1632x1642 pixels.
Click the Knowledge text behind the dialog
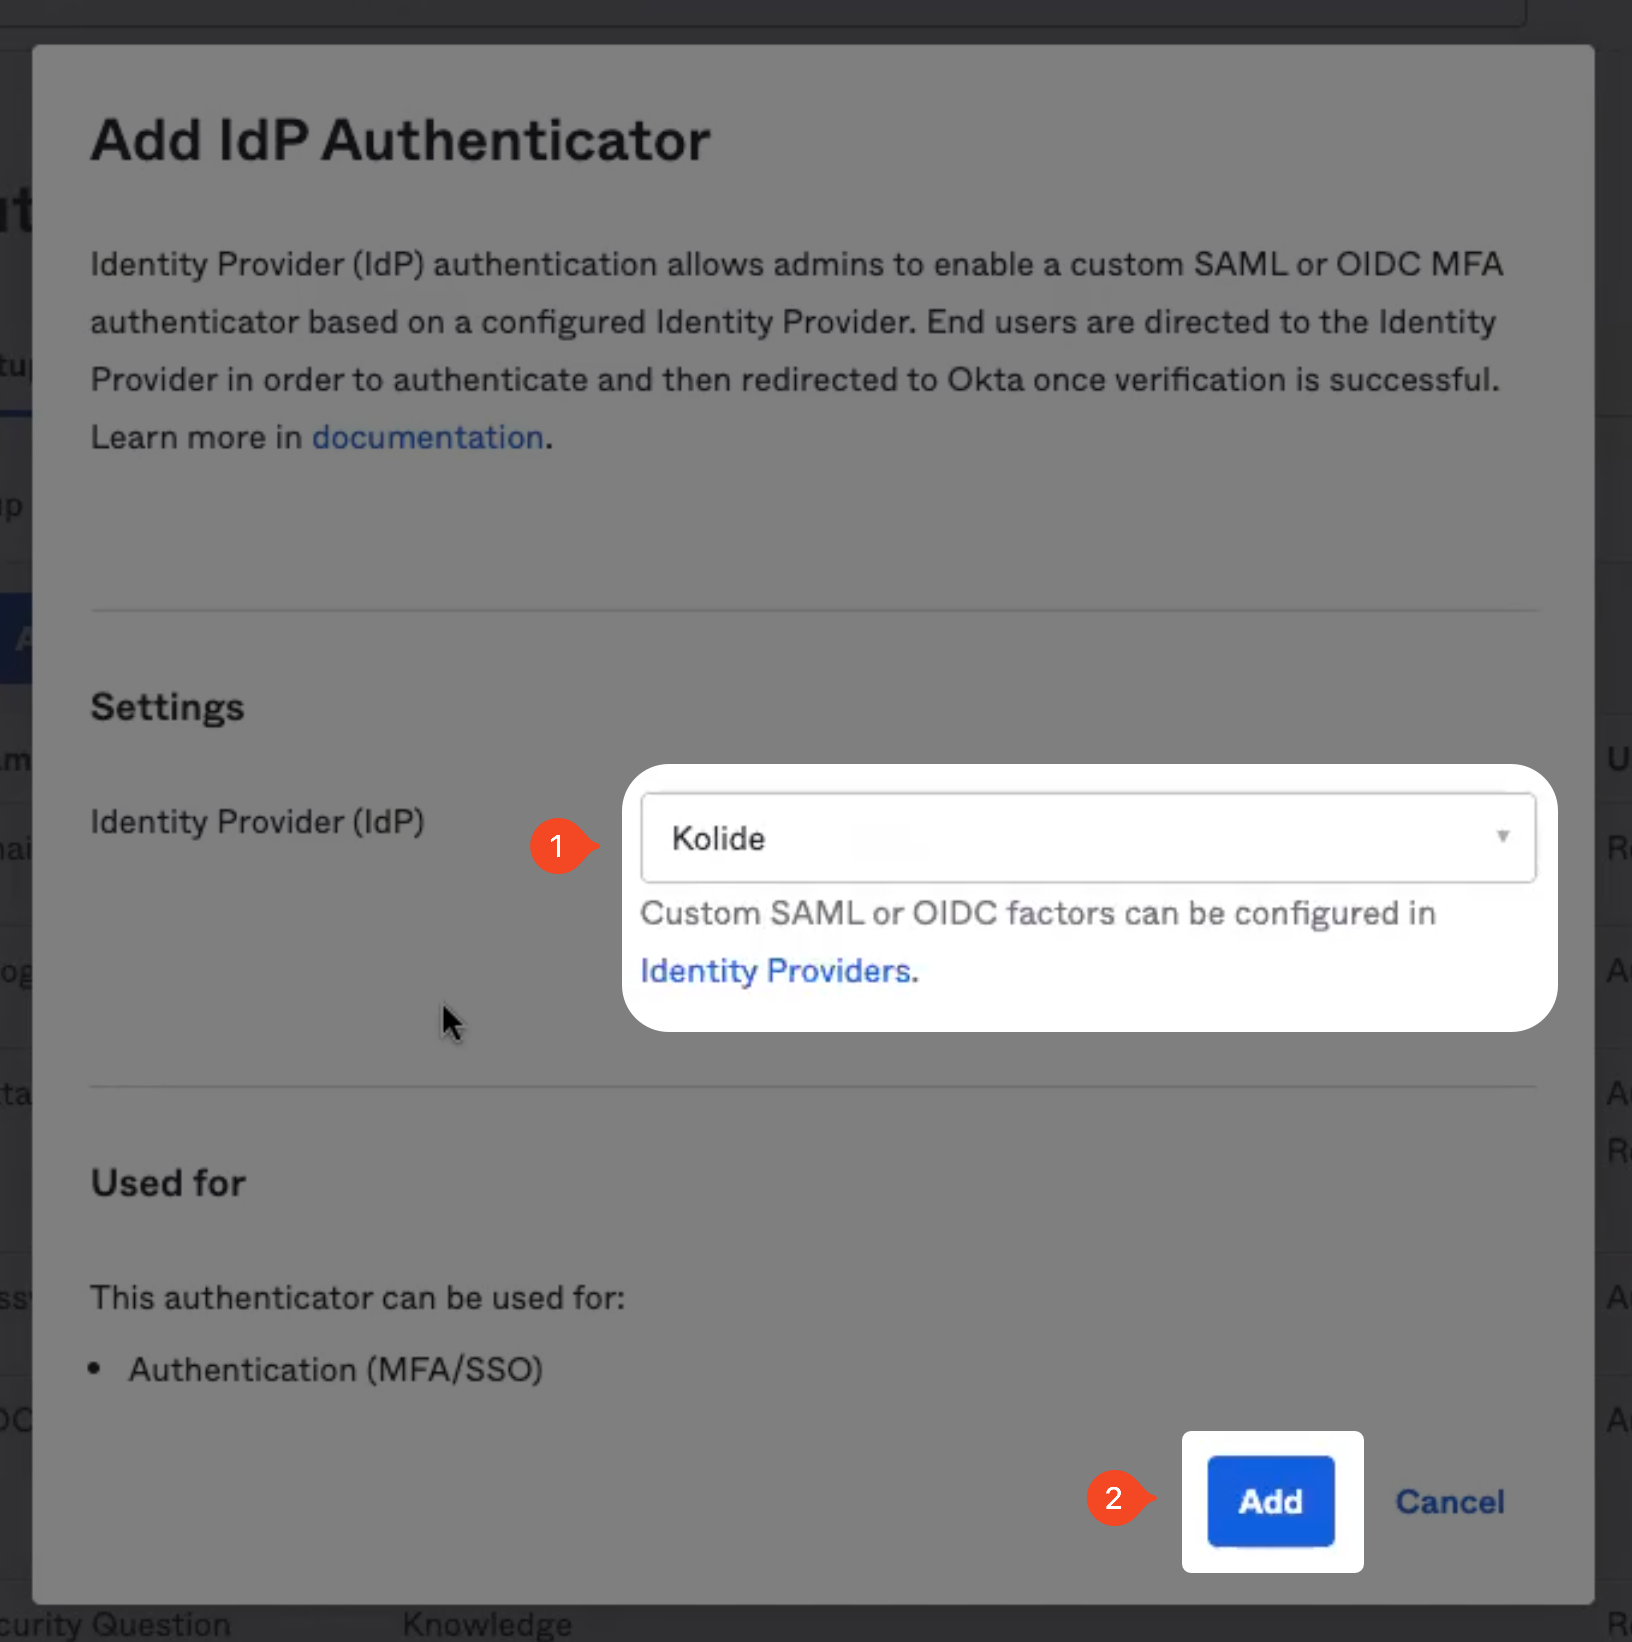[487, 1625]
